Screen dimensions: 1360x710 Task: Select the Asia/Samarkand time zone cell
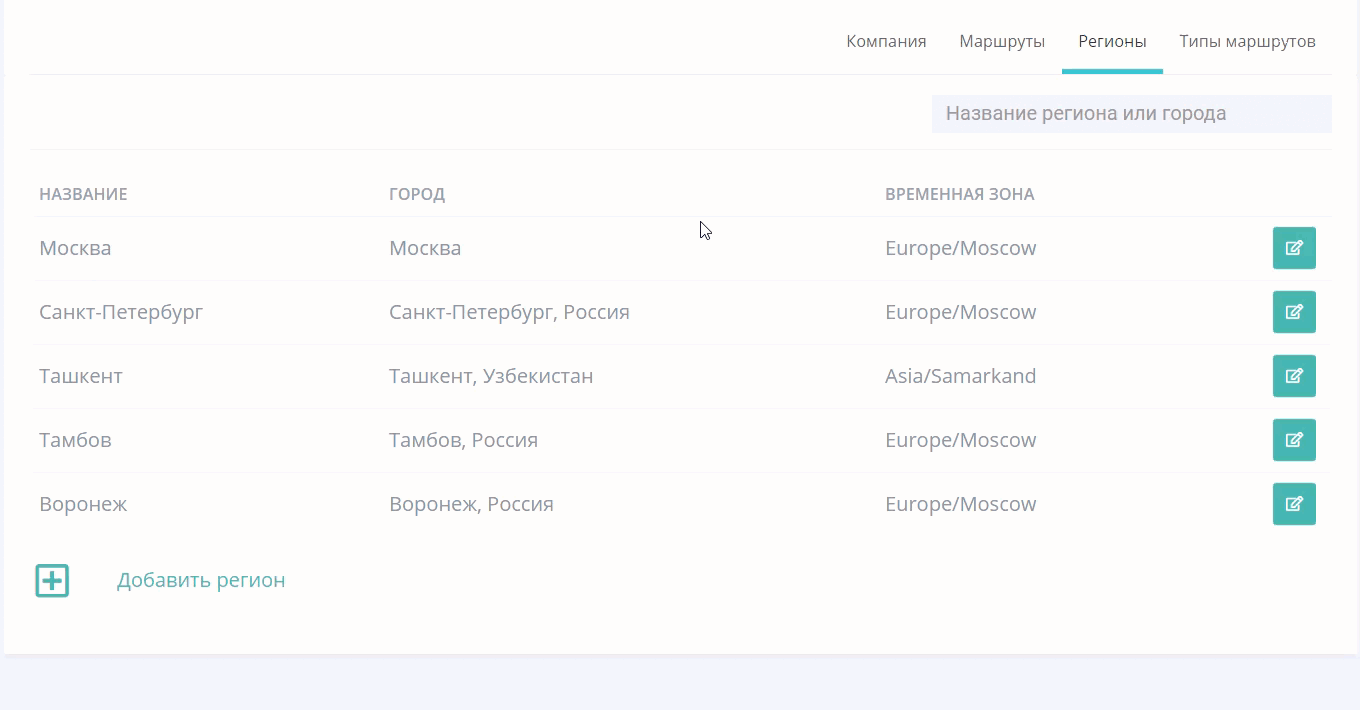(x=960, y=376)
